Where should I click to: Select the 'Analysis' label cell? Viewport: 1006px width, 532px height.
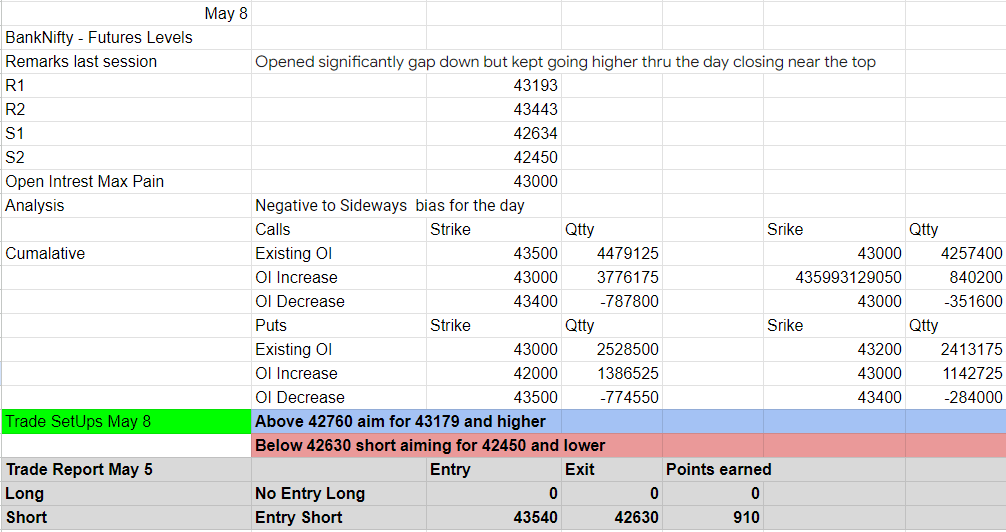point(126,206)
